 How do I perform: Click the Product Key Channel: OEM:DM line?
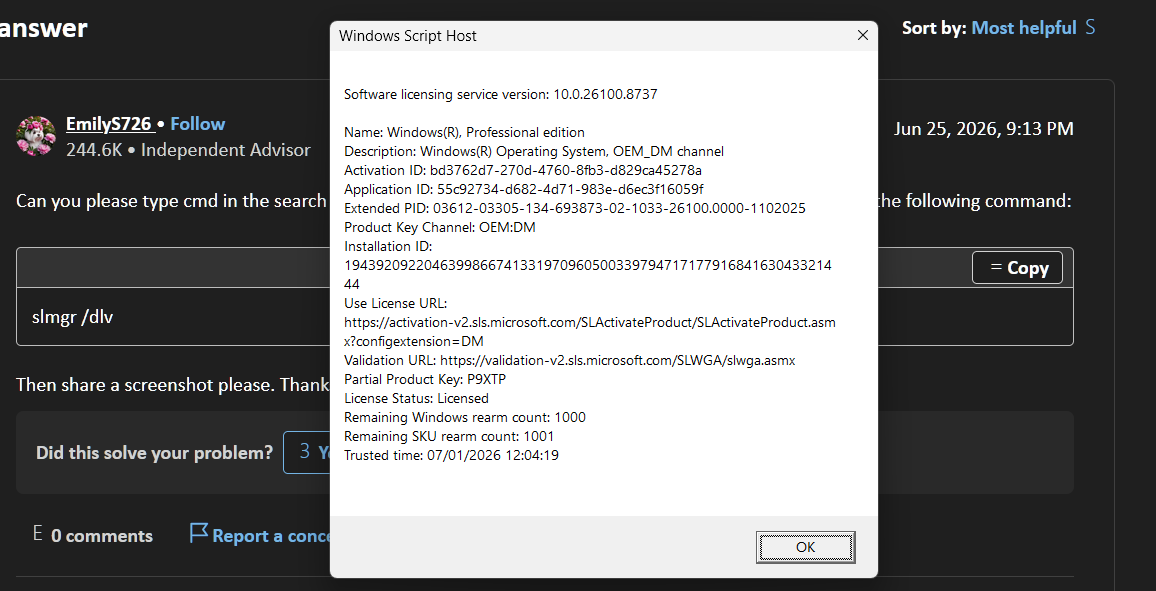tap(440, 227)
